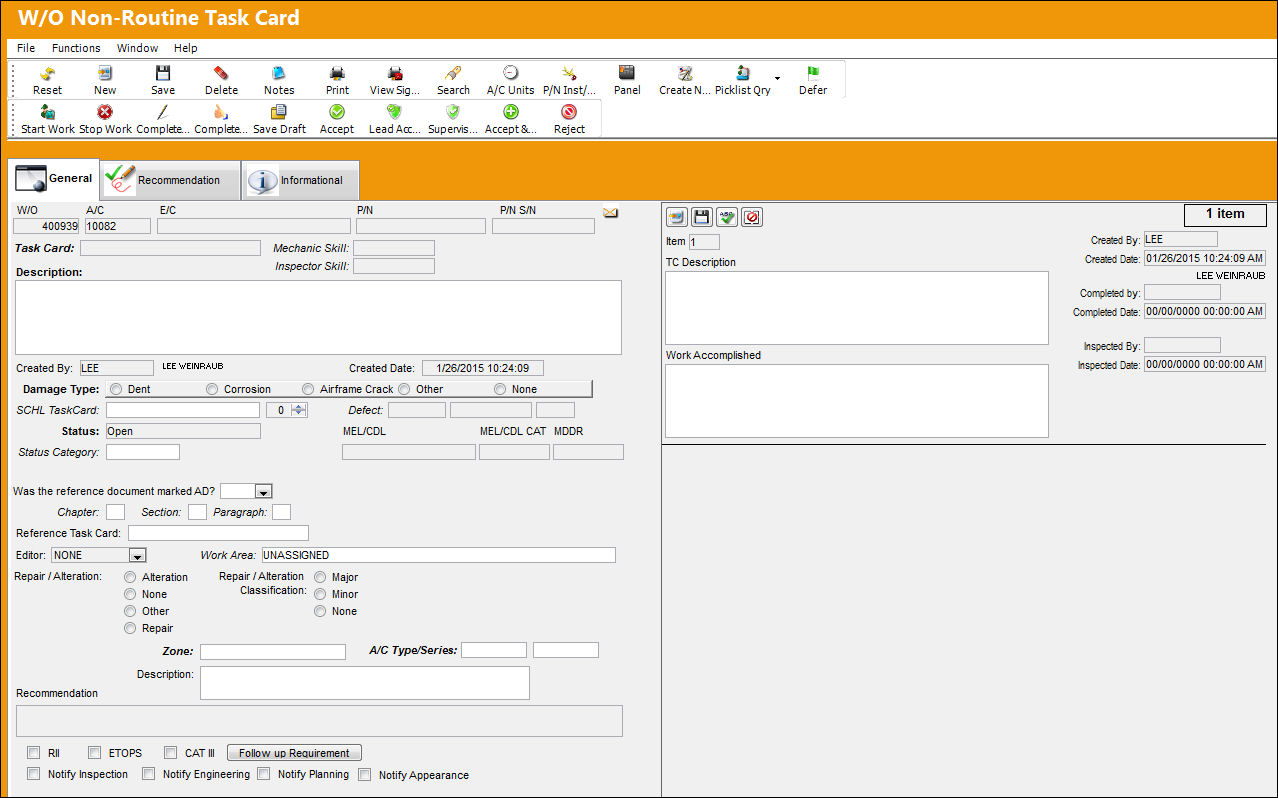Open Notes from the toolbar
1278x798 pixels.
click(x=279, y=73)
